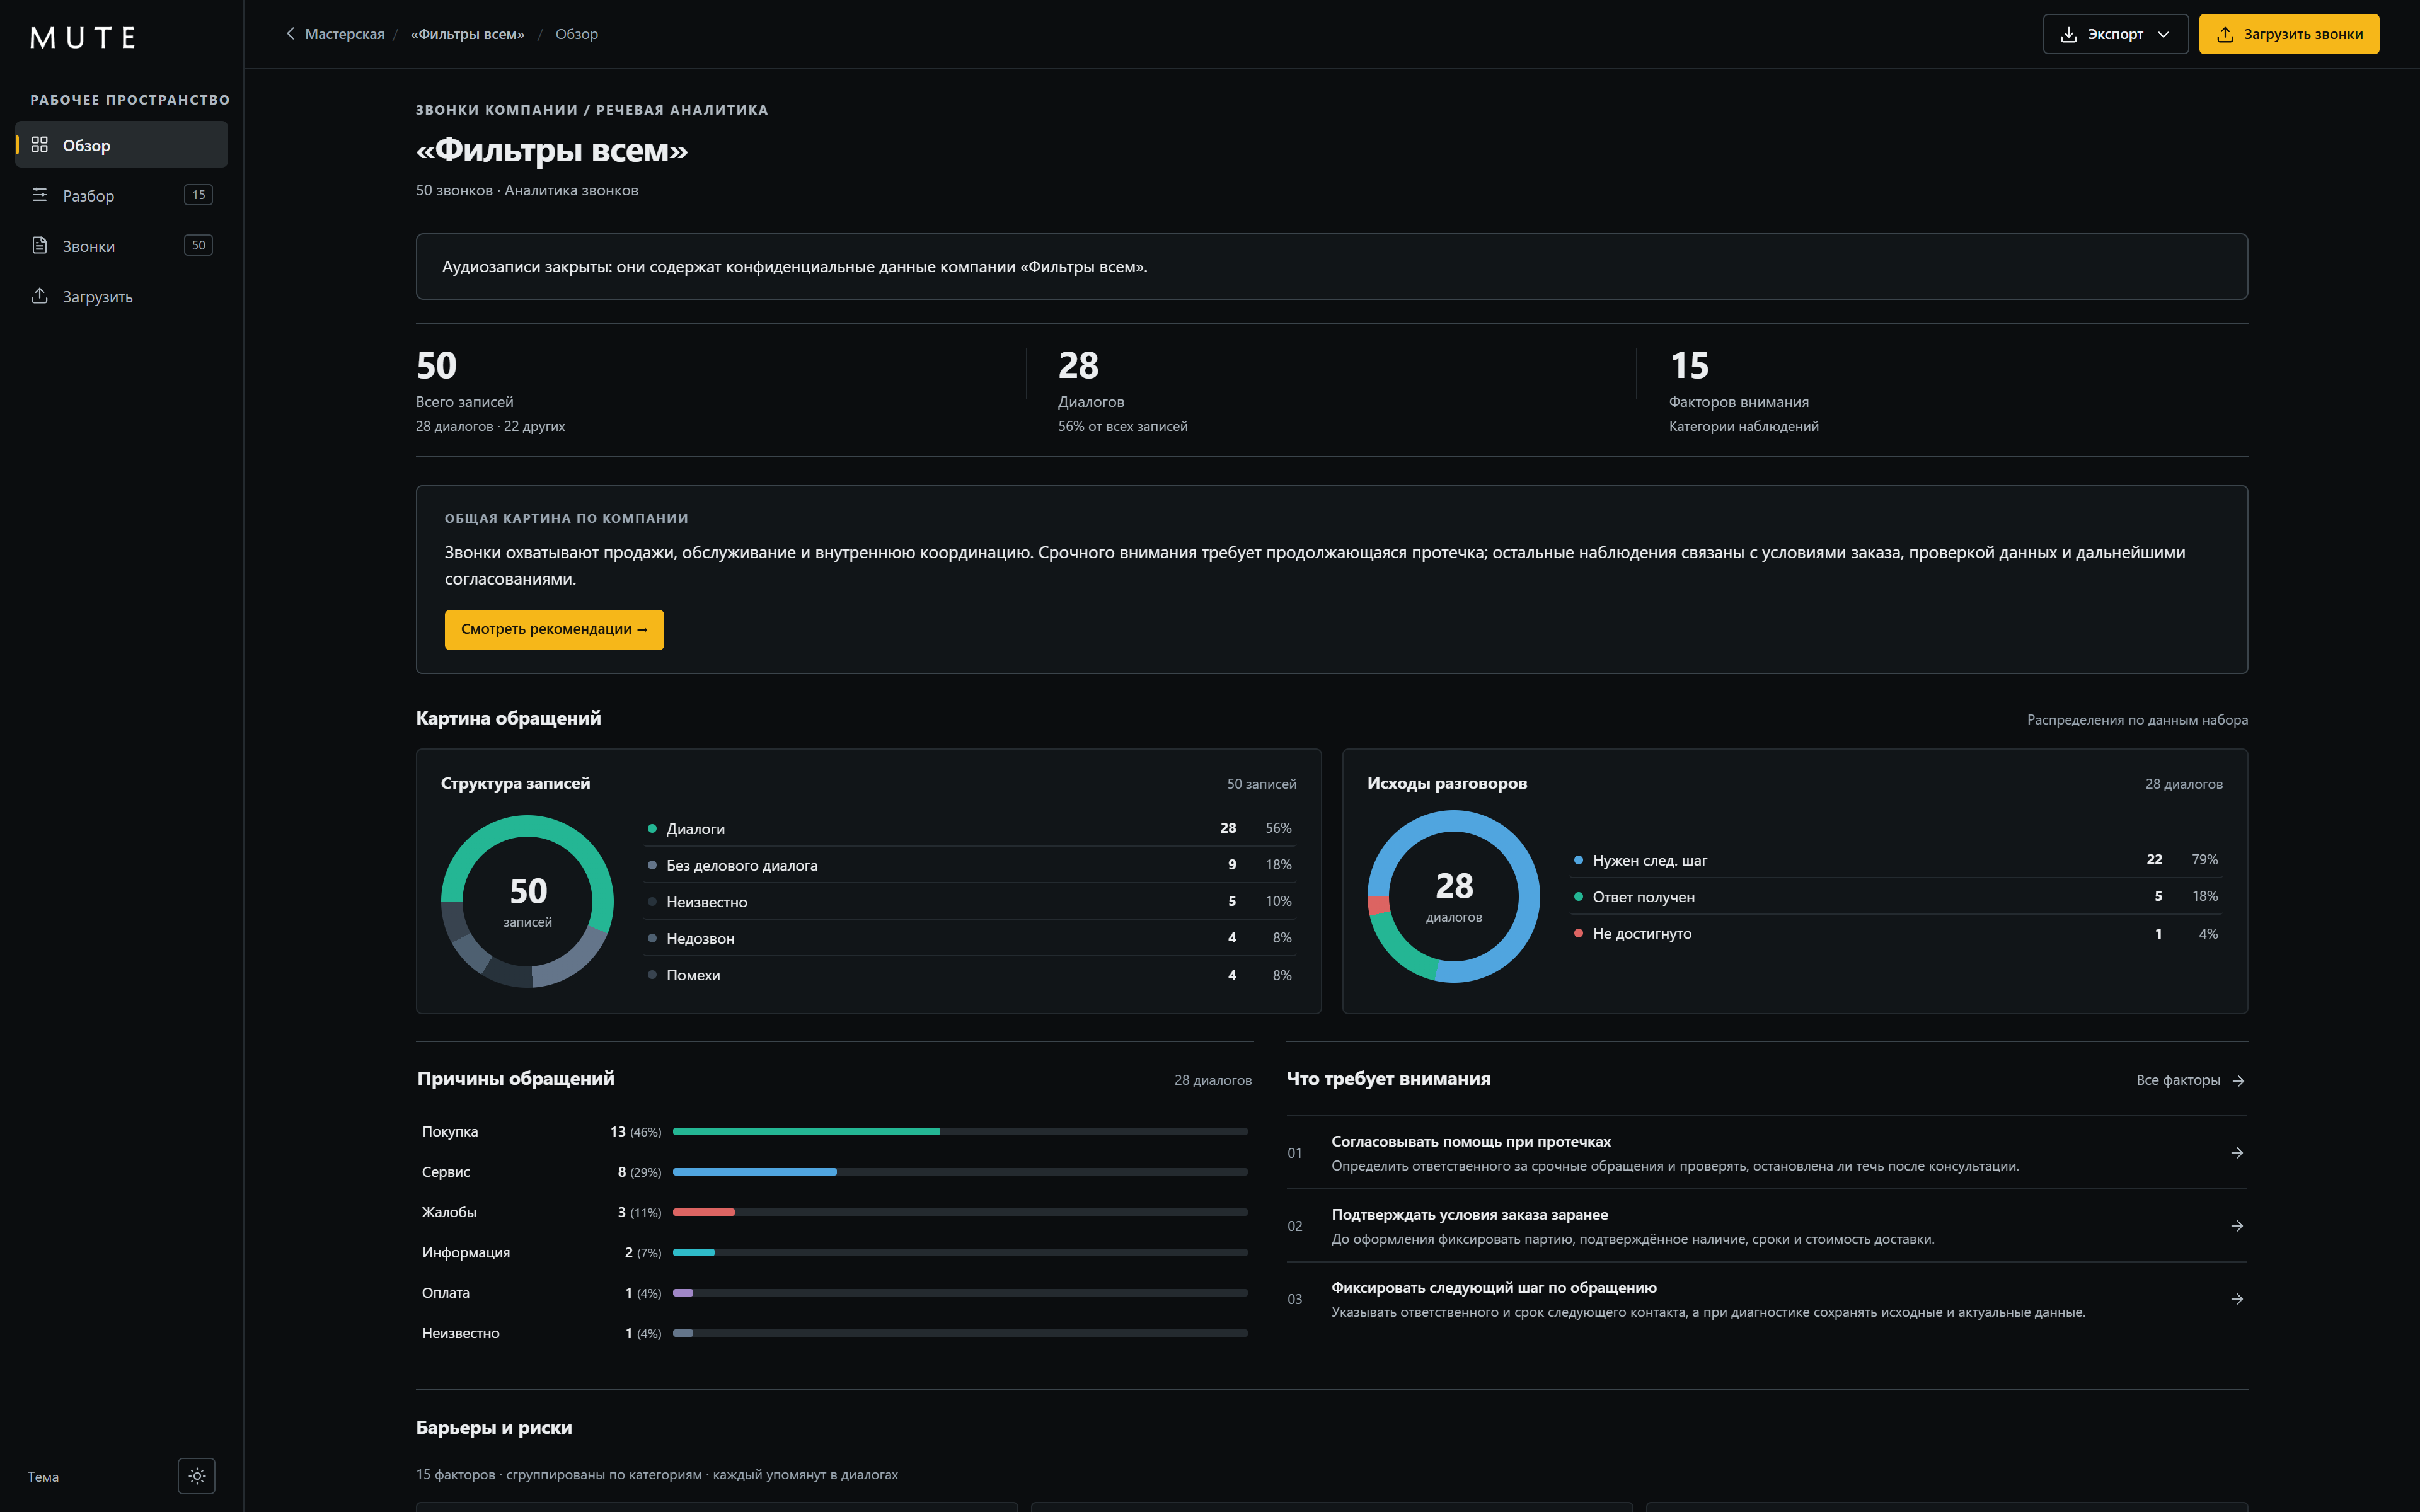Open the Разбор section in the sidebar
Viewport: 2420px width, 1512px height.
pos(122,195)
